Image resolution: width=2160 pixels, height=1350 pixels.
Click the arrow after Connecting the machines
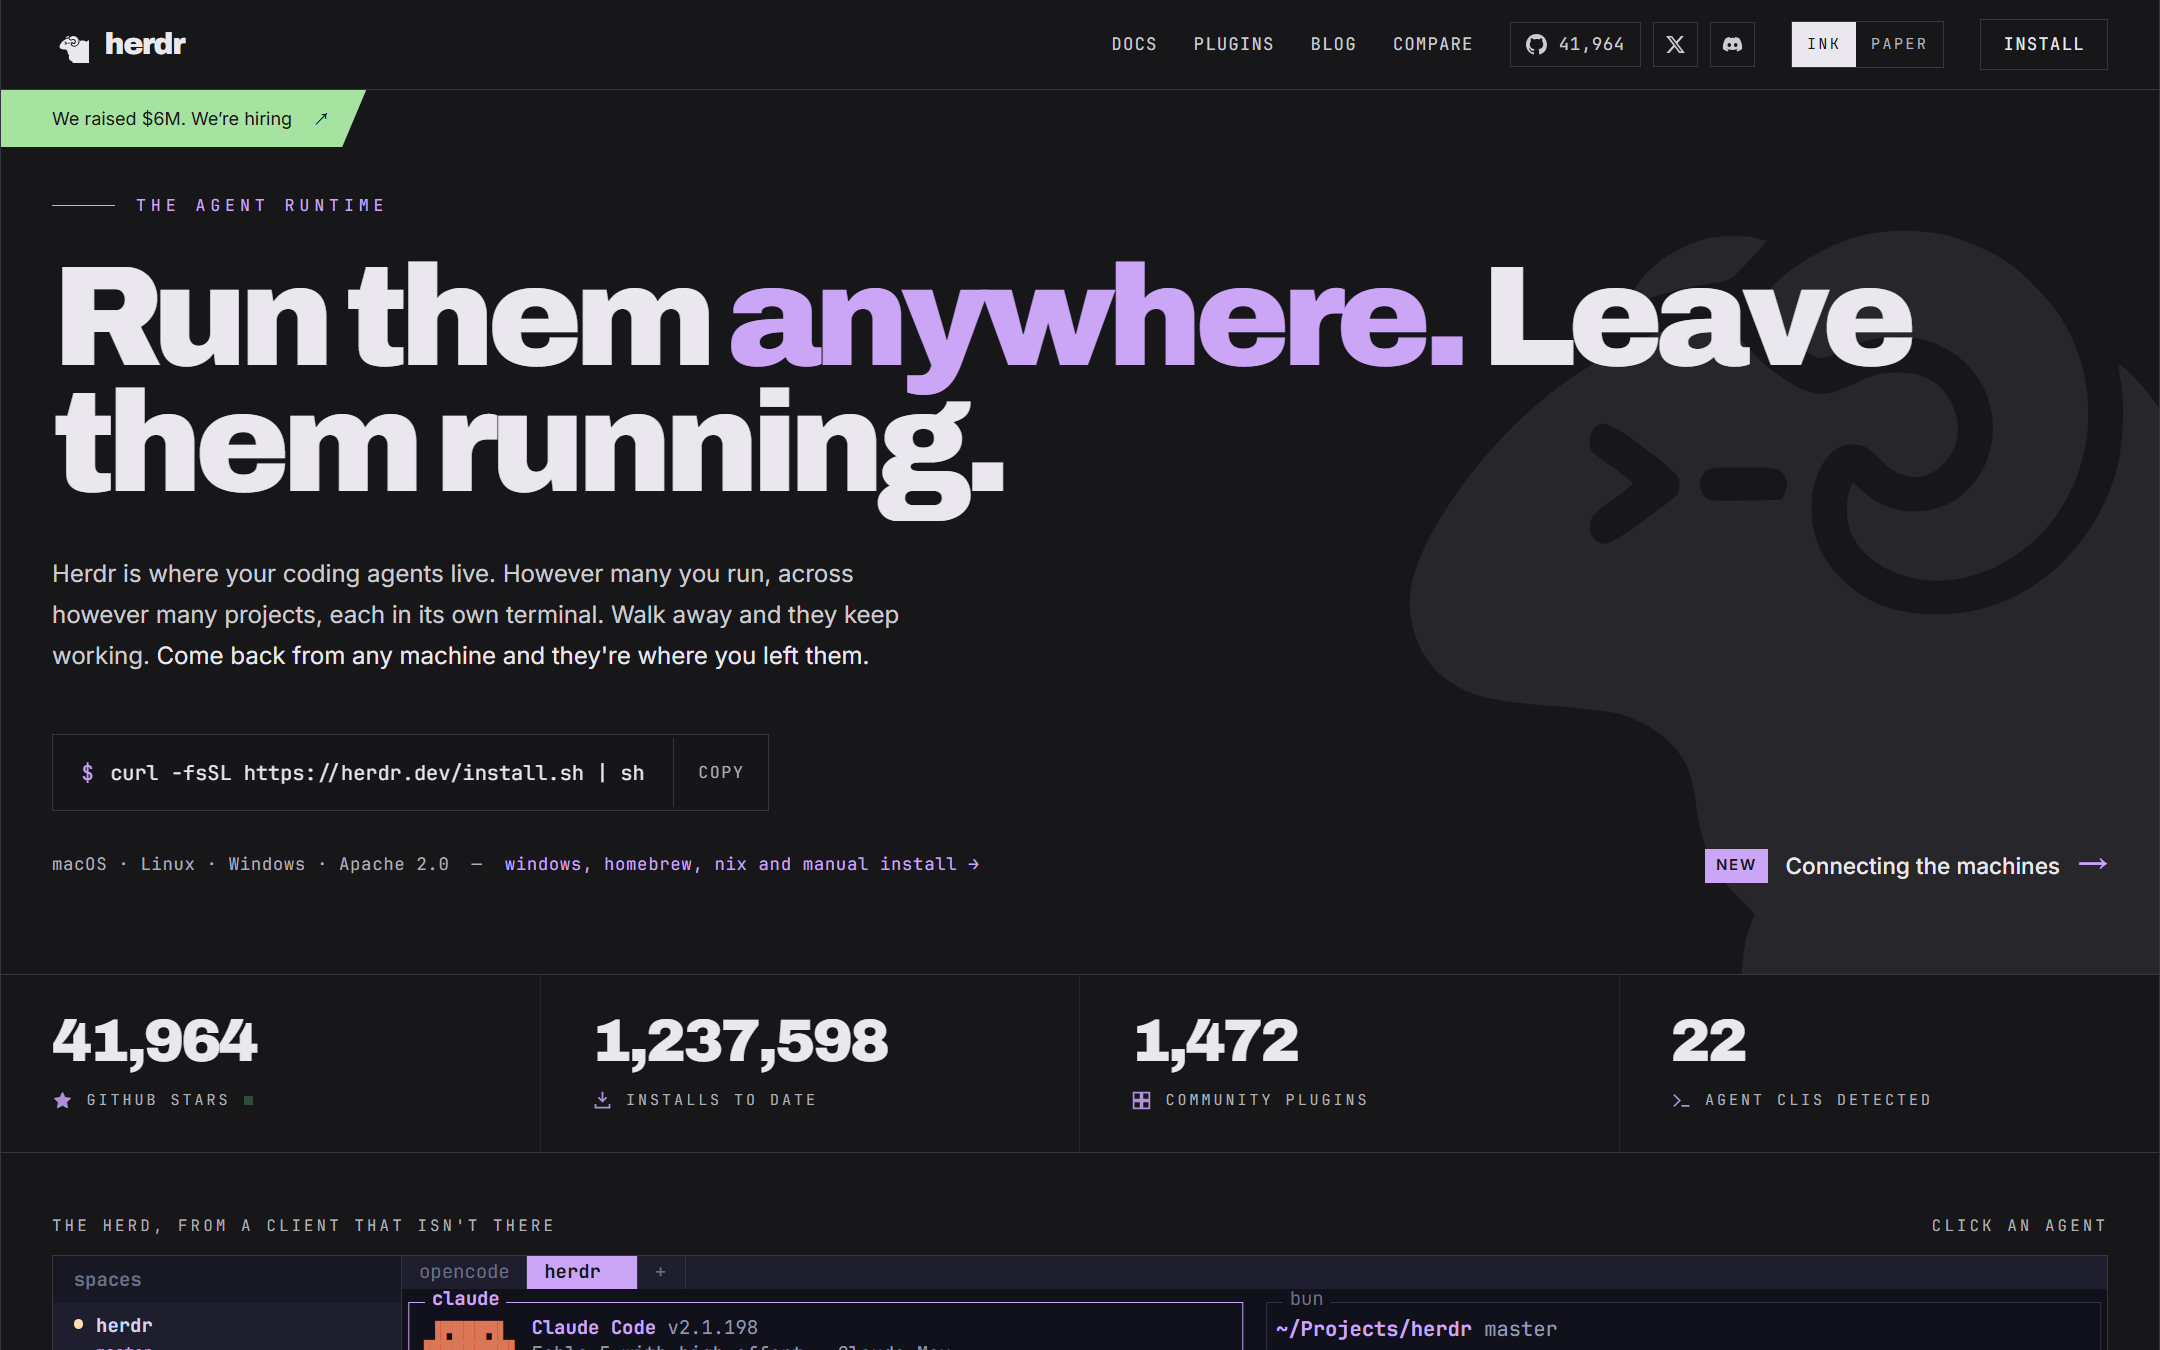2092,864
